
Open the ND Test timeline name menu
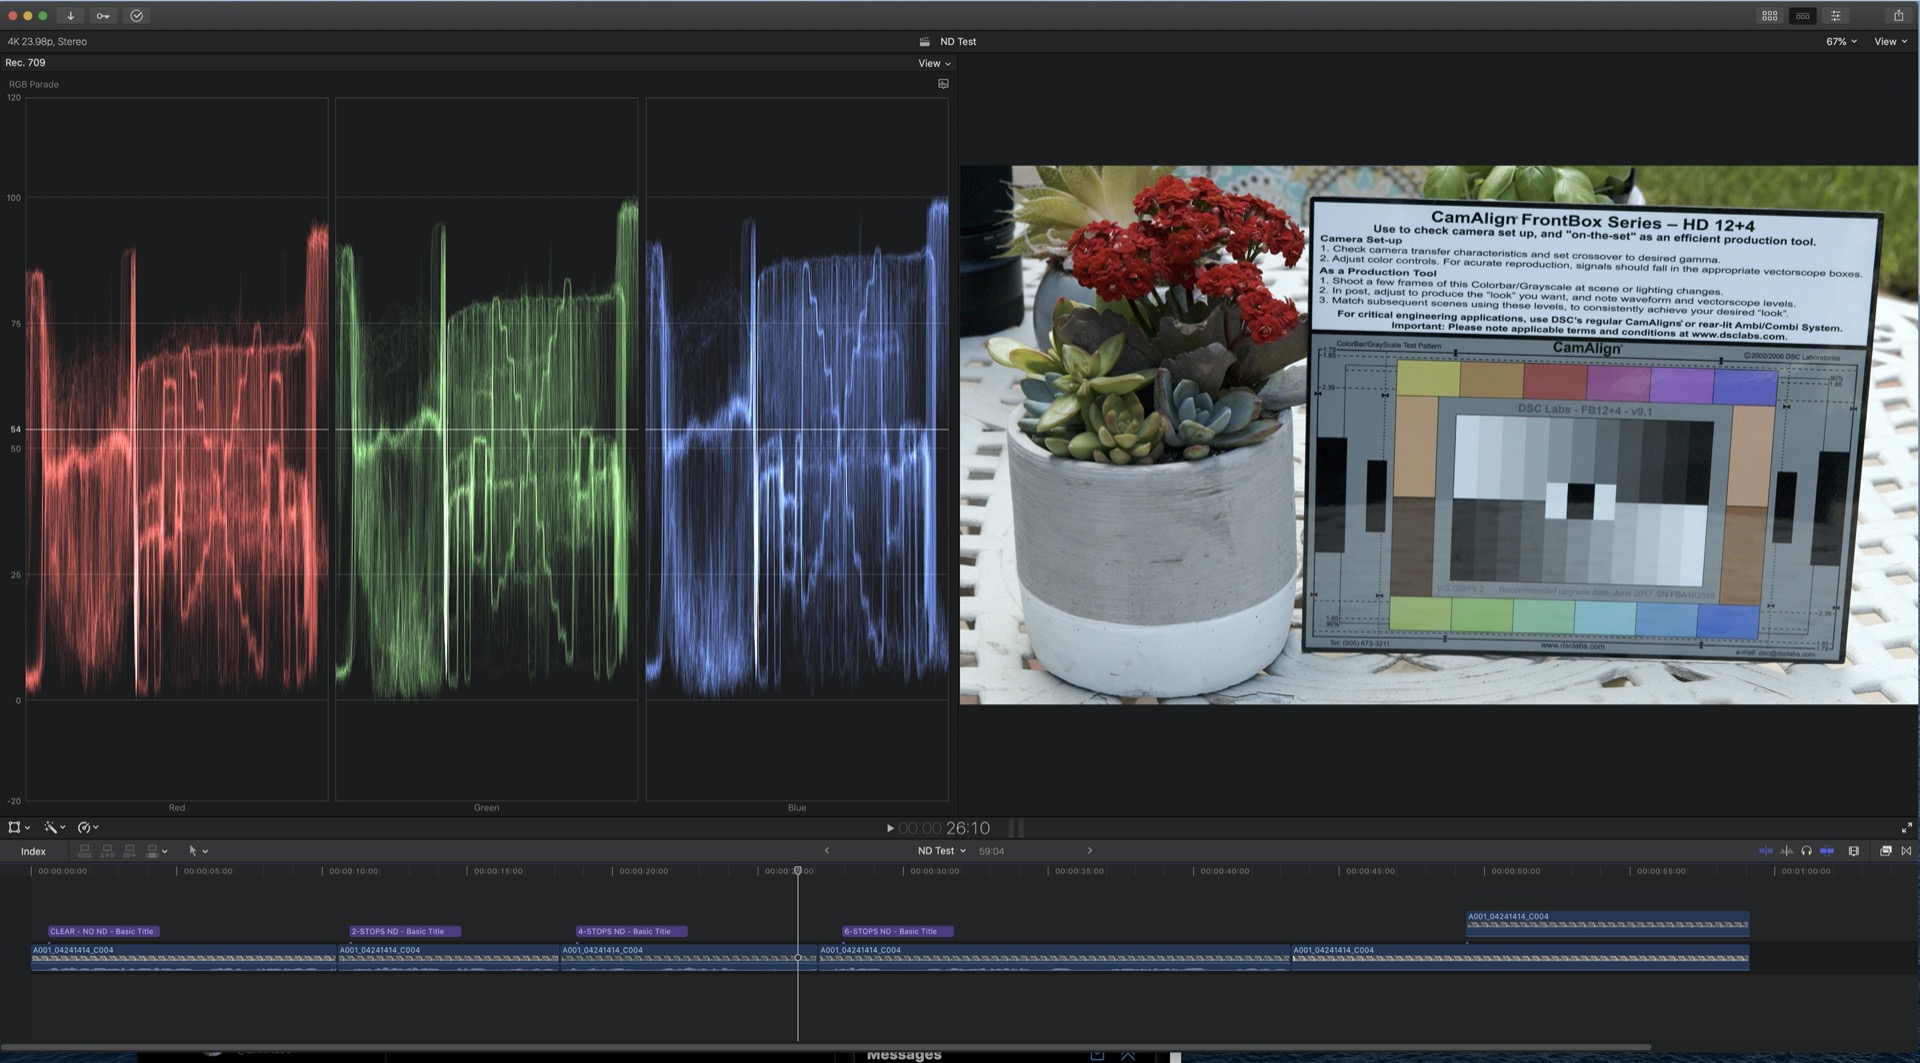(941, 851)
